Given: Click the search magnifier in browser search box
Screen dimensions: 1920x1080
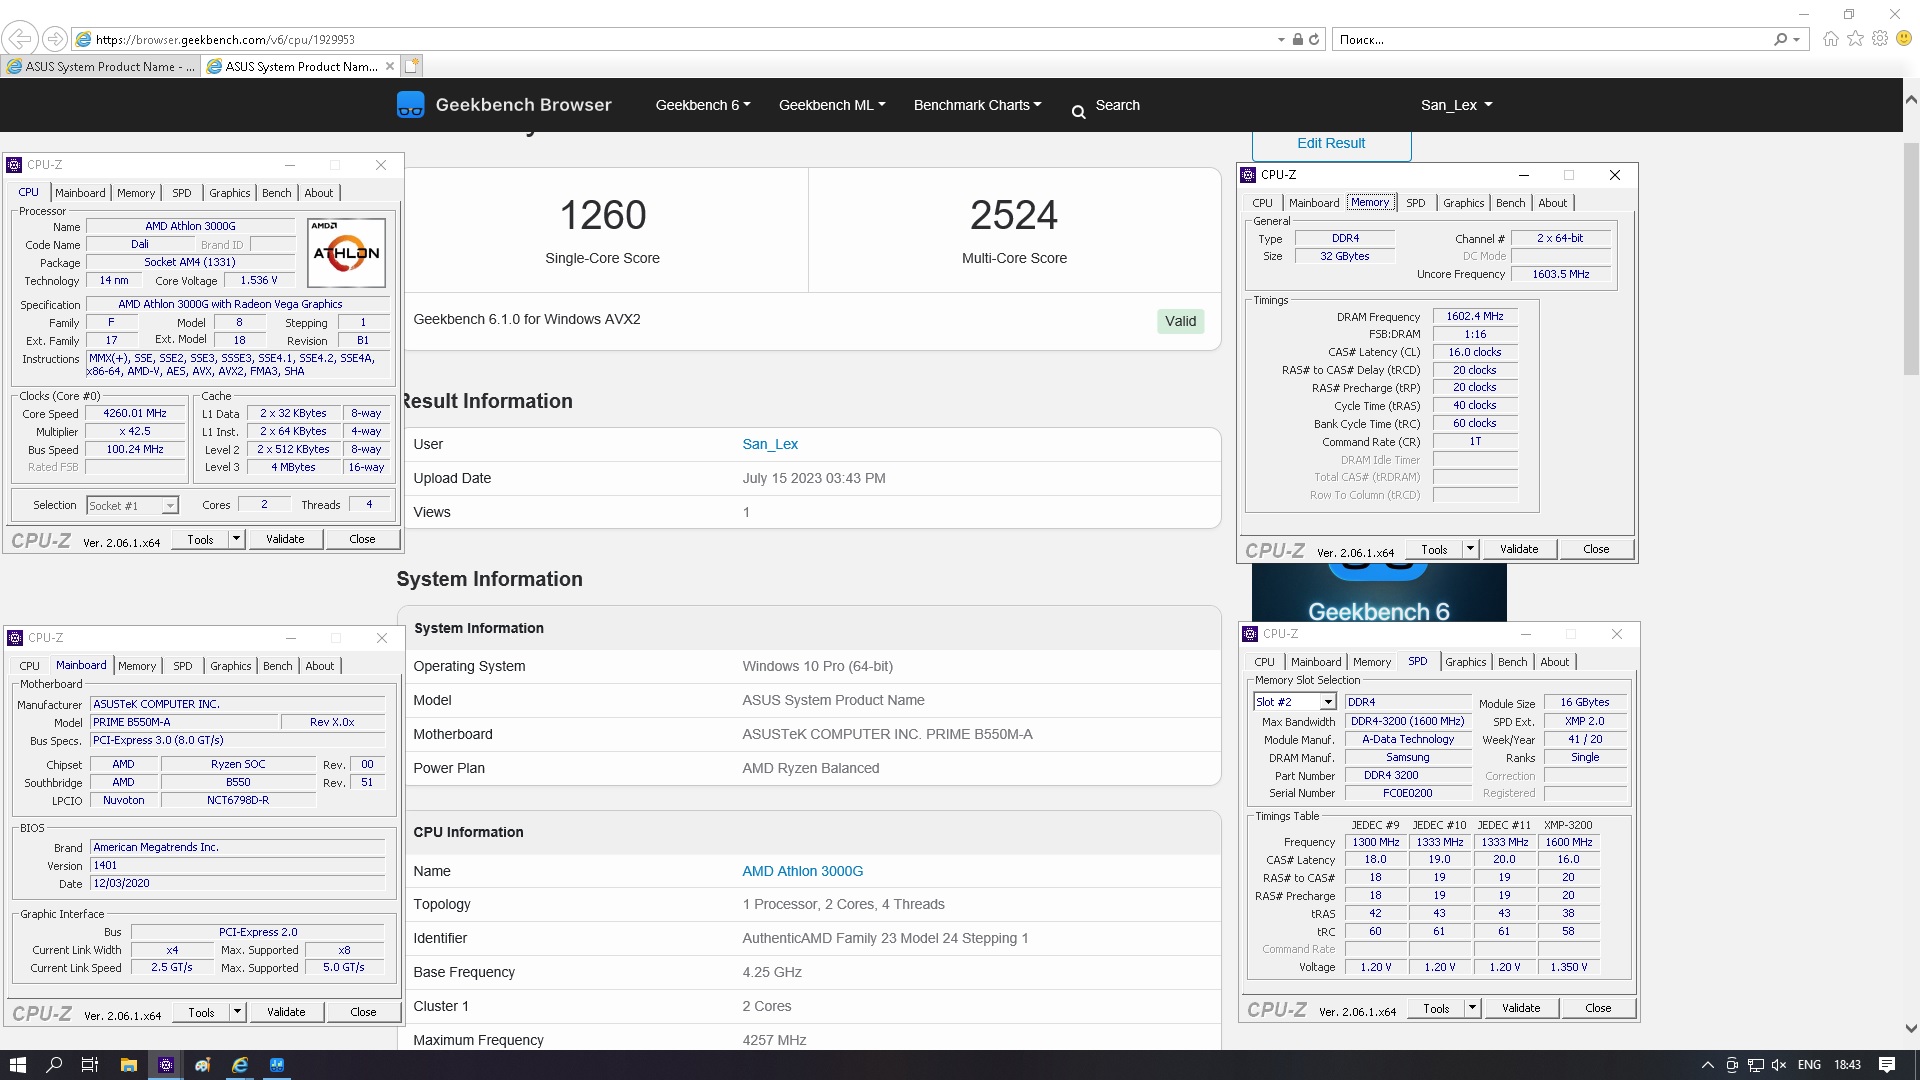Looking at the screenshot, I should [1780, 39].
